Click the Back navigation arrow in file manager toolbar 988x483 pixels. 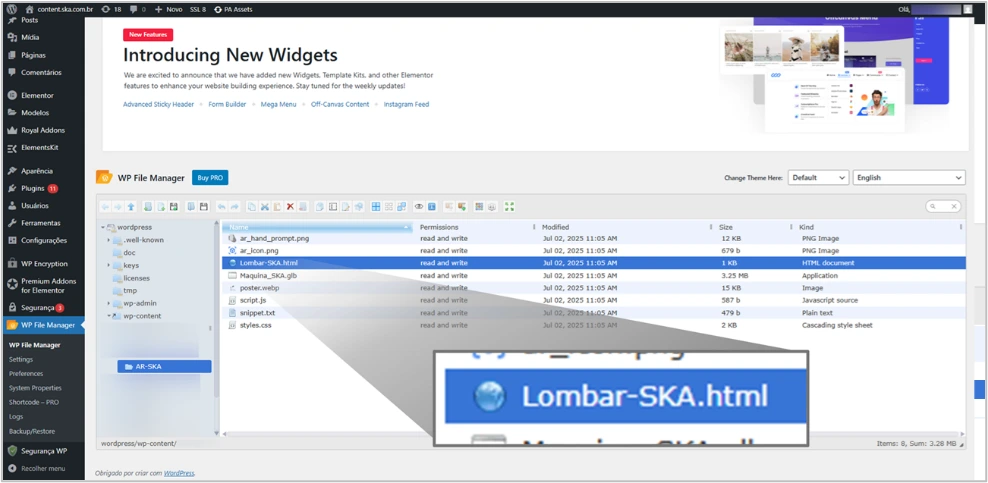point(105,207)
